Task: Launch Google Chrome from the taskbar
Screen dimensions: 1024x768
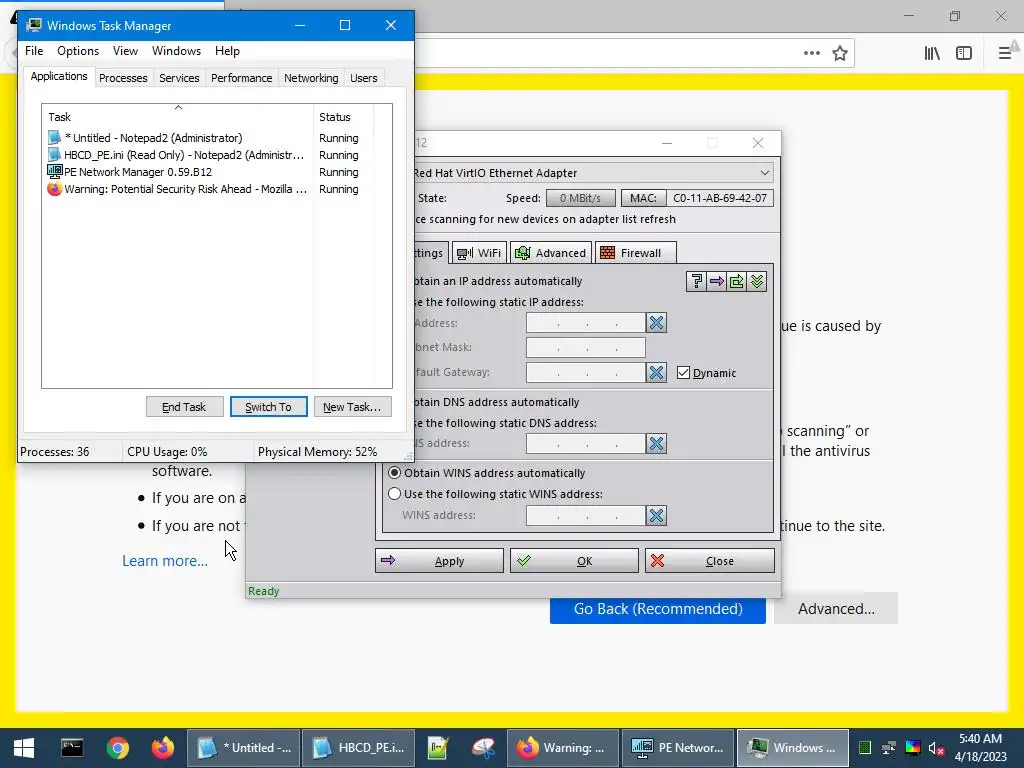Action: [x=118, y=748]
